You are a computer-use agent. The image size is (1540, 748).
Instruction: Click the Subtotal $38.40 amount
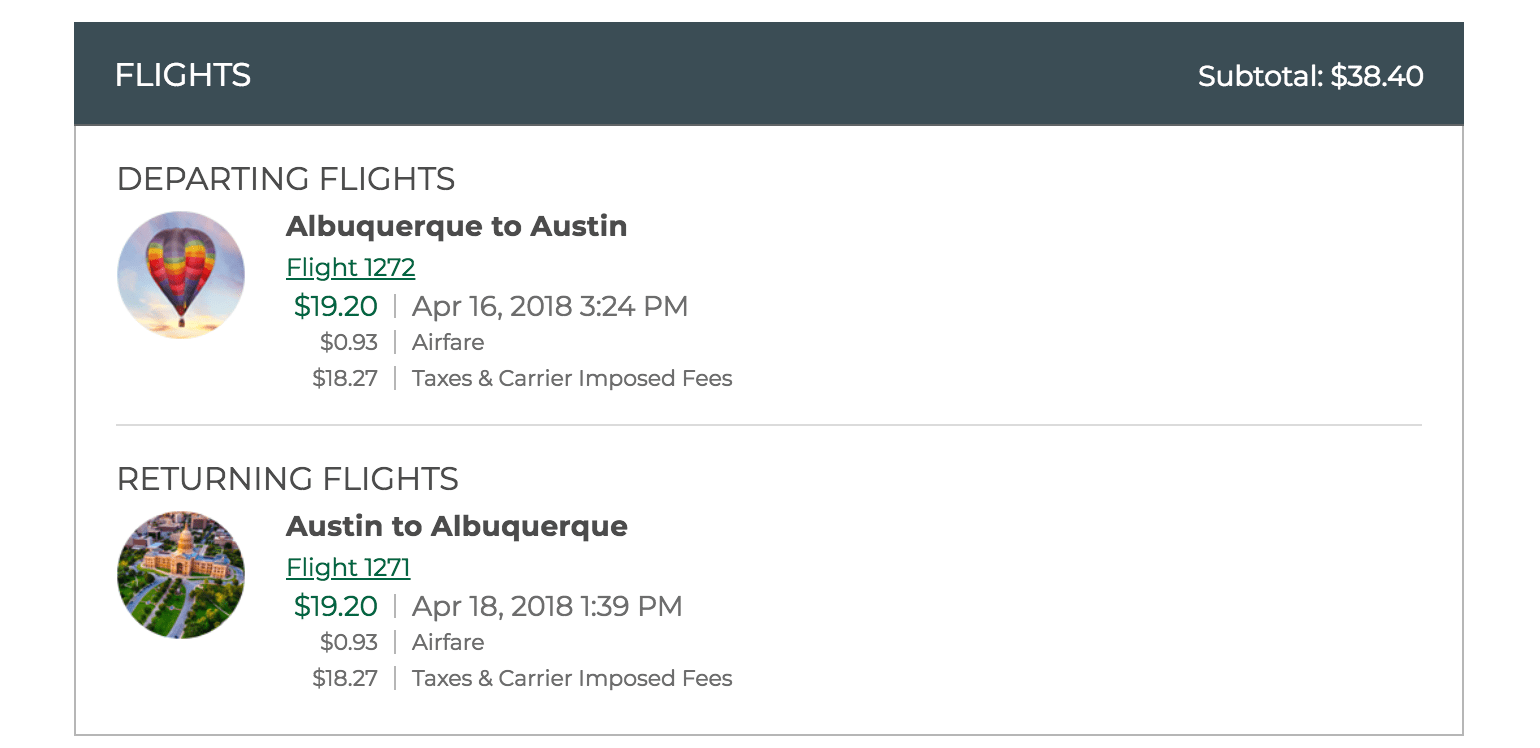click(x=1311, y=75)
